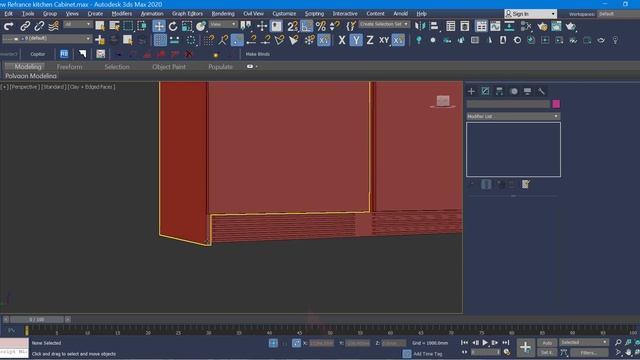
Task: Open the Sign In dropdown
Action: (530, 14)
